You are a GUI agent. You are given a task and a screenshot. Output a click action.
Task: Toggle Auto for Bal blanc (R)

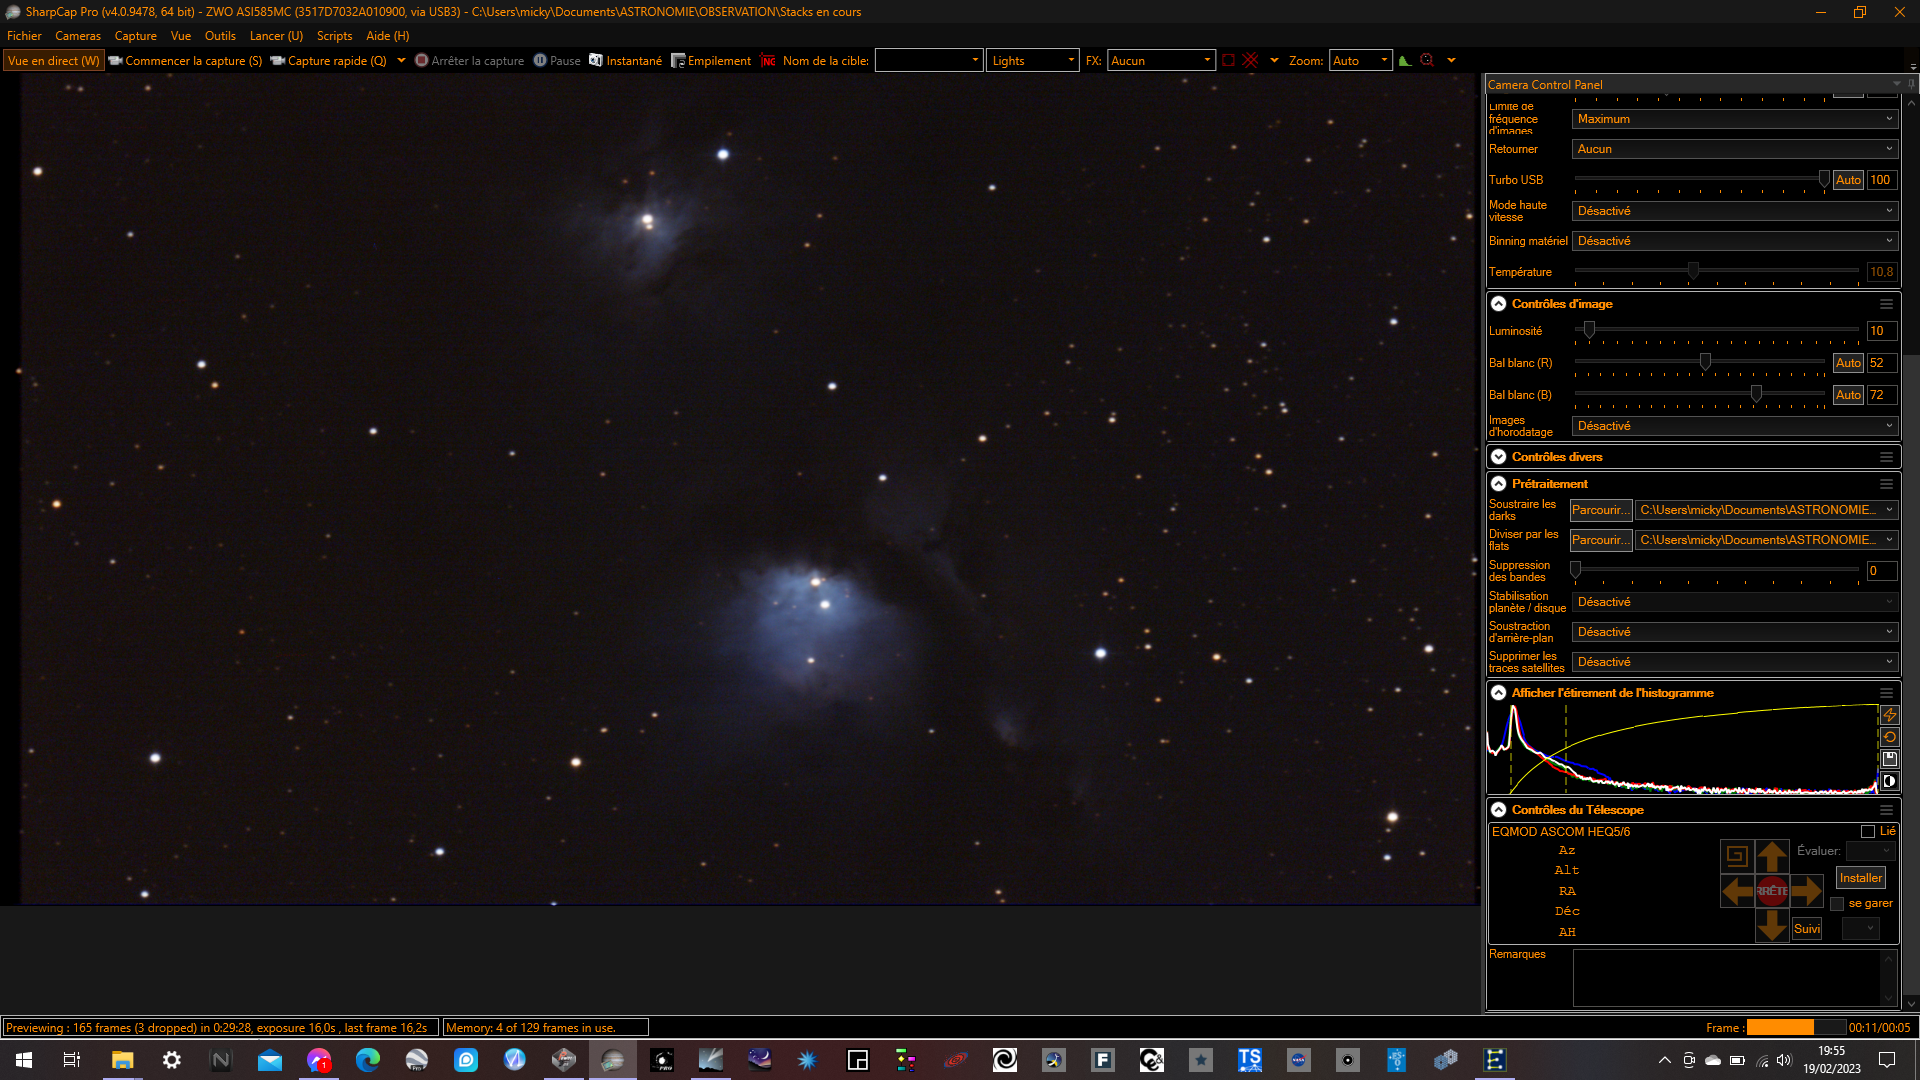1848,363
